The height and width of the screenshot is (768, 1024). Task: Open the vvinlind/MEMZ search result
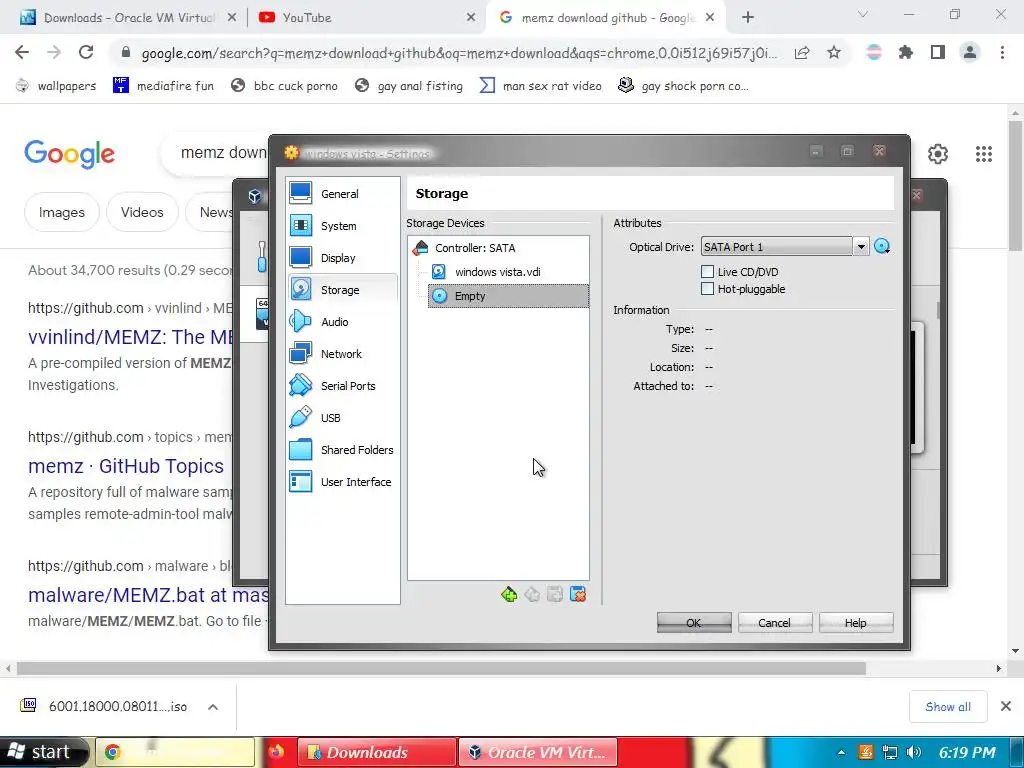point(131,337)
